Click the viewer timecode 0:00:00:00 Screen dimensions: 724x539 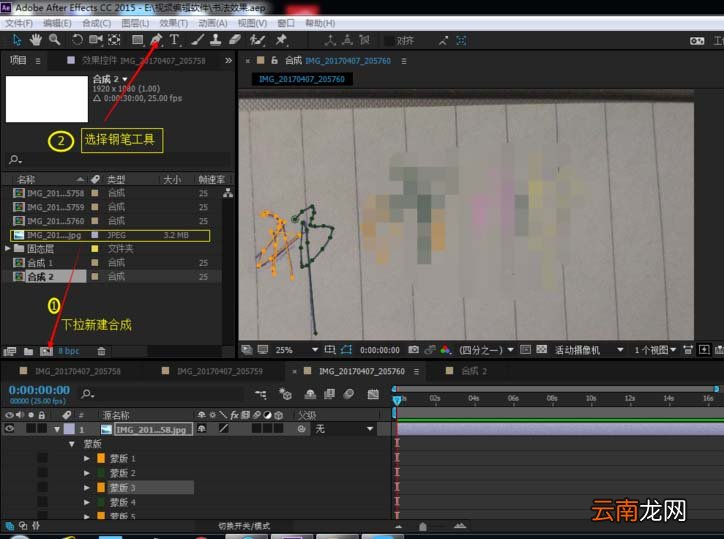coord(380,350)
